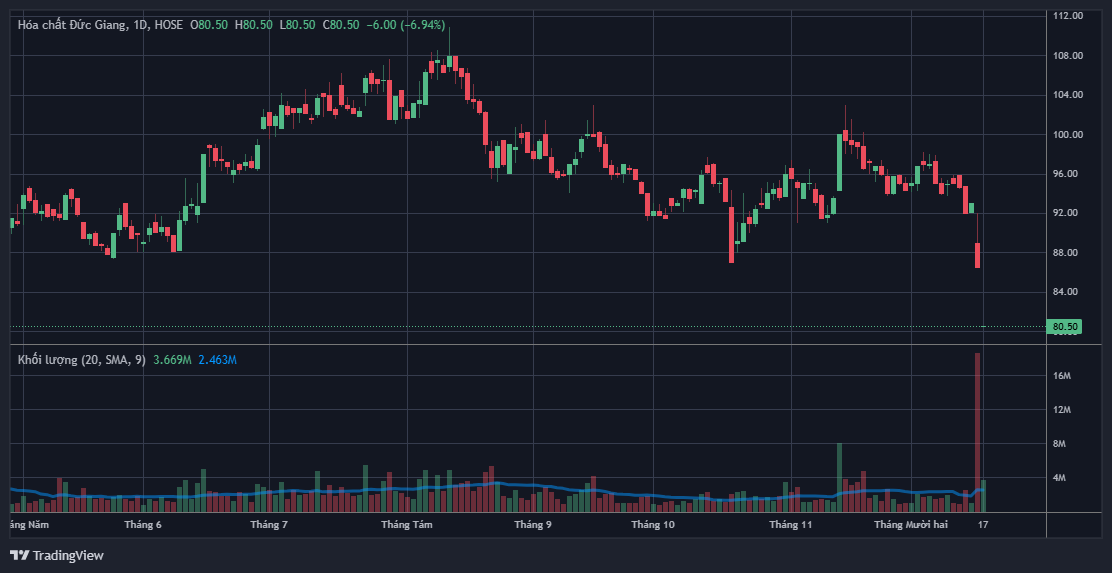Viewport: 1112px width, 573px height.
Task: Click the Tháng Tám label on the time axis
Action: (407, 524)
